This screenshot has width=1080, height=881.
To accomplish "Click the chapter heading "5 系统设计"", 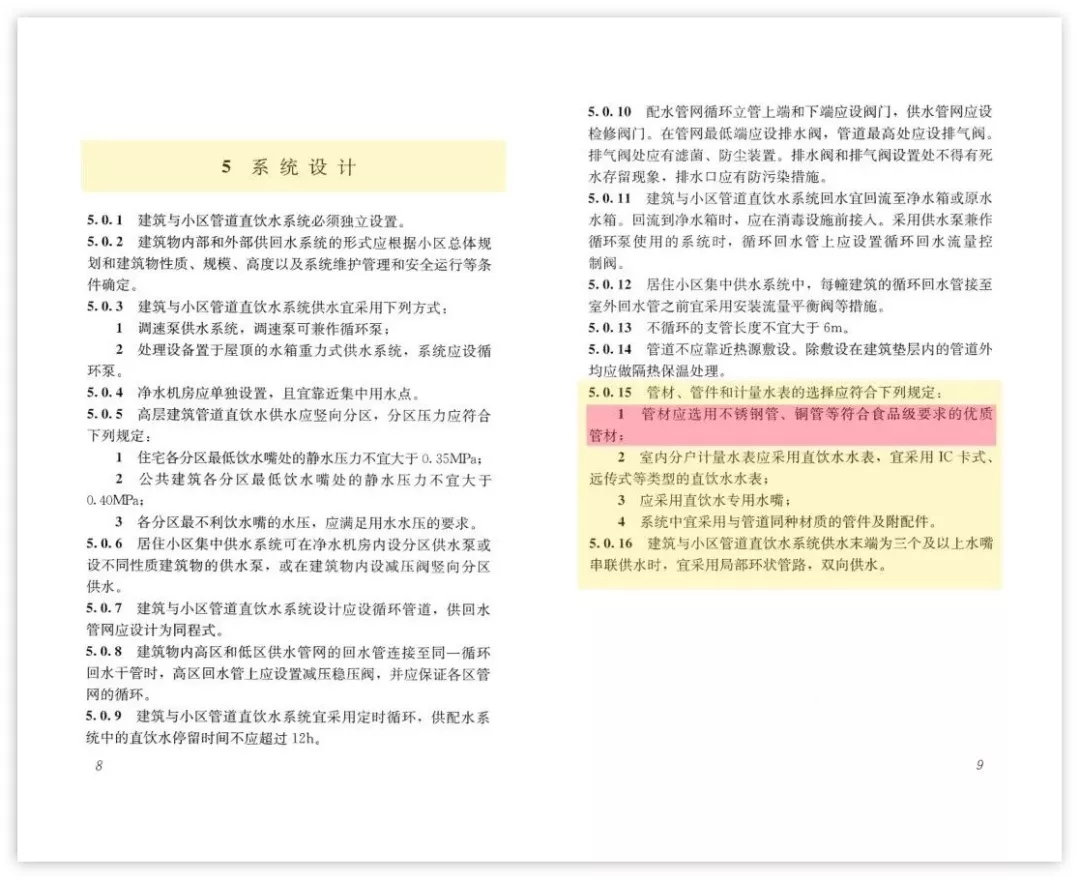I will [x=290, y=167].
